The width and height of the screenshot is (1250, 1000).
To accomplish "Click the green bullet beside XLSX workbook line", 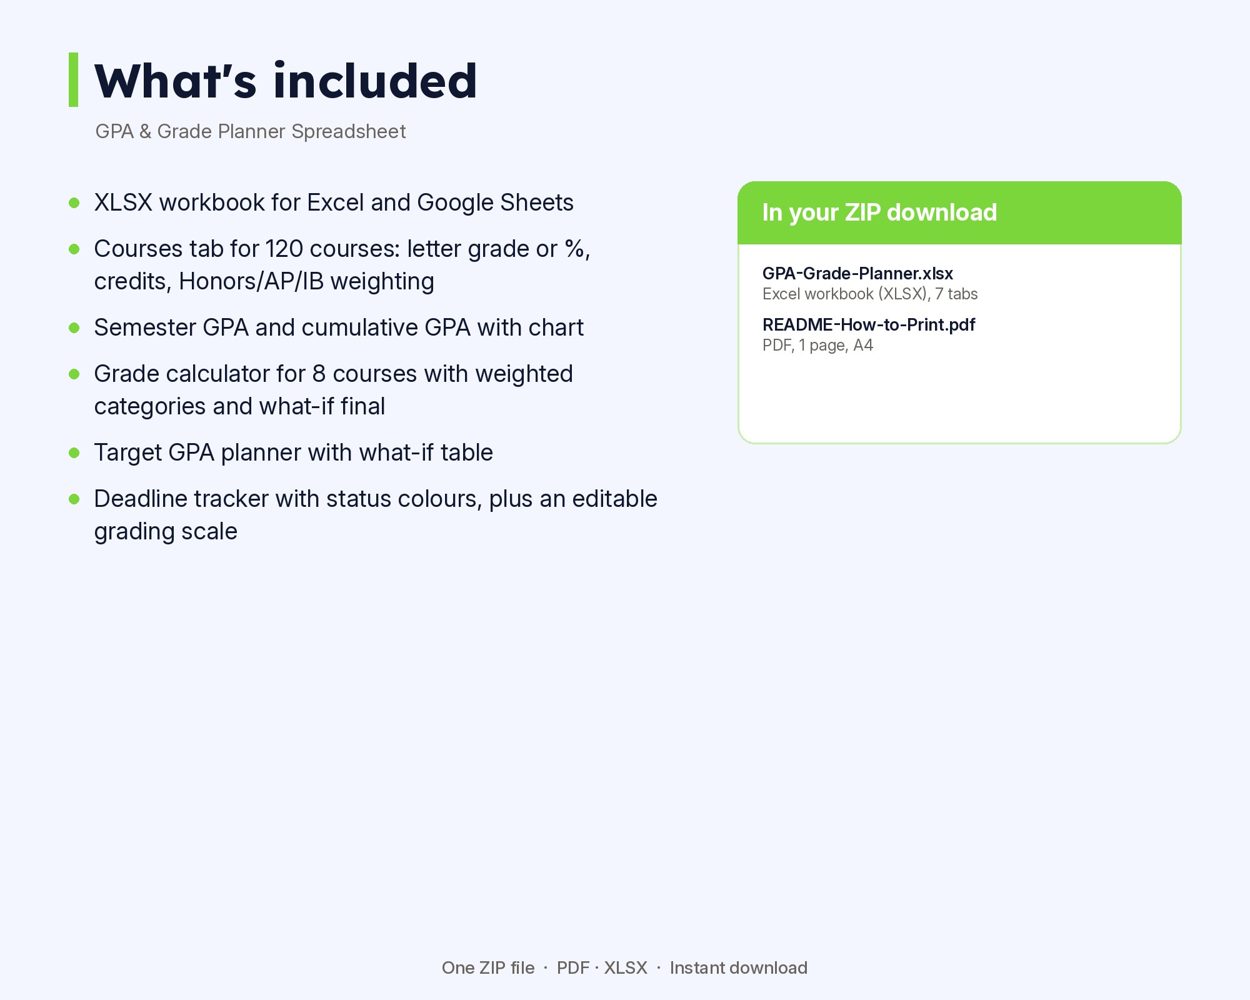I will (x=74, y=203).
